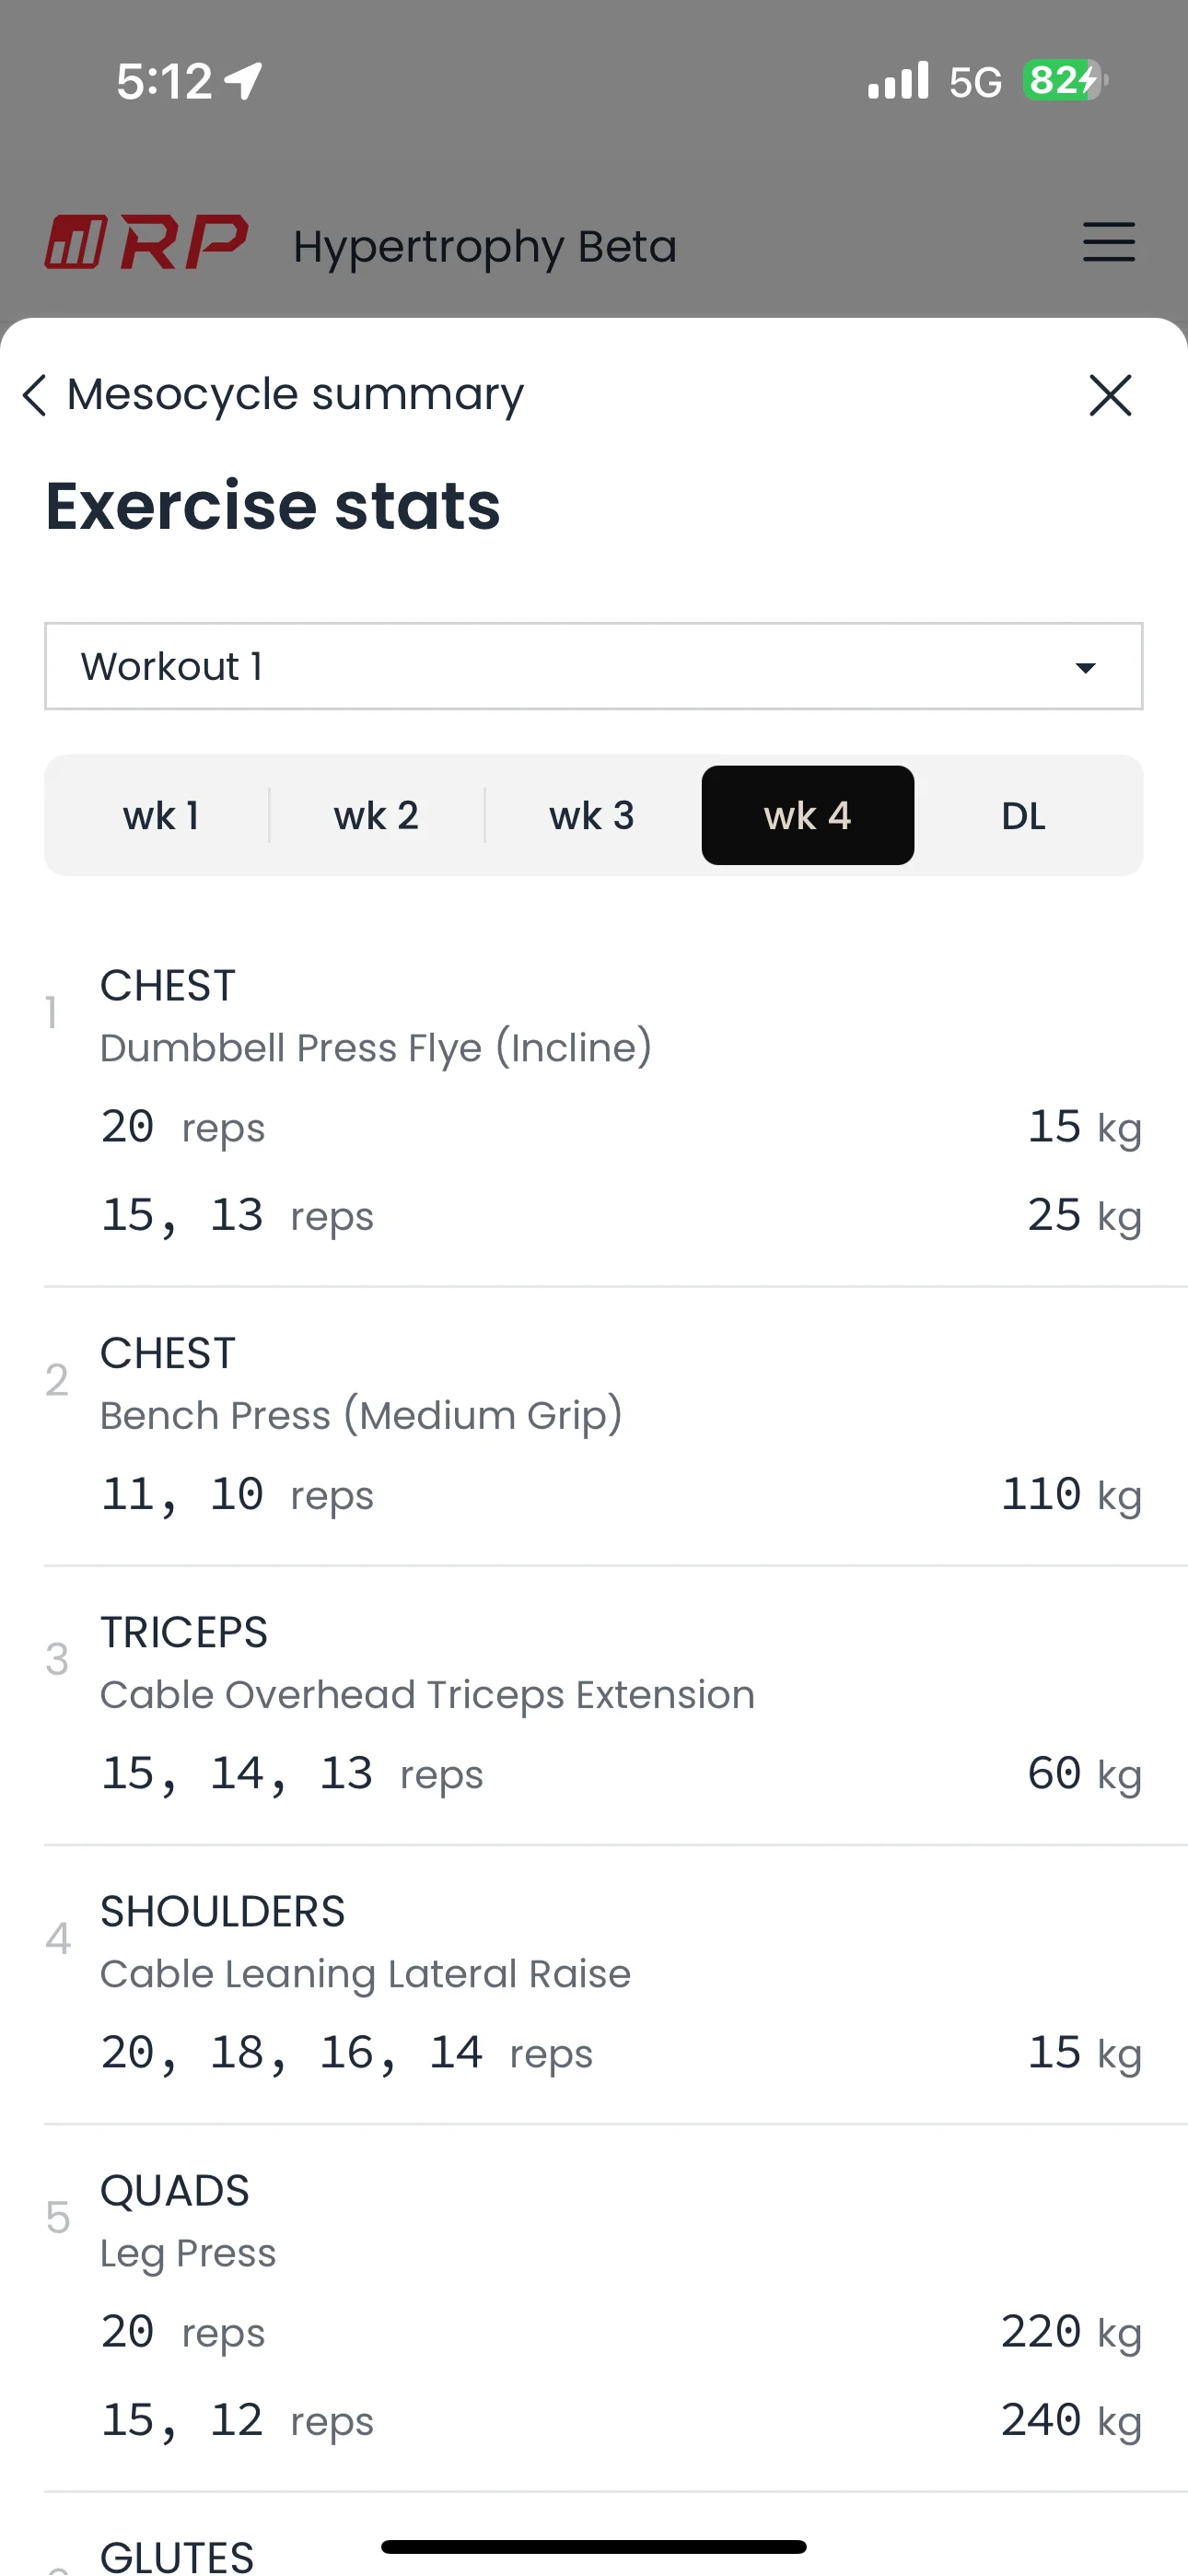The width and height of the screenshot is (1188, 2576).
Task: Open the Cable Leaning Lateral Raise entry
Action: [x=365, y=1974]
